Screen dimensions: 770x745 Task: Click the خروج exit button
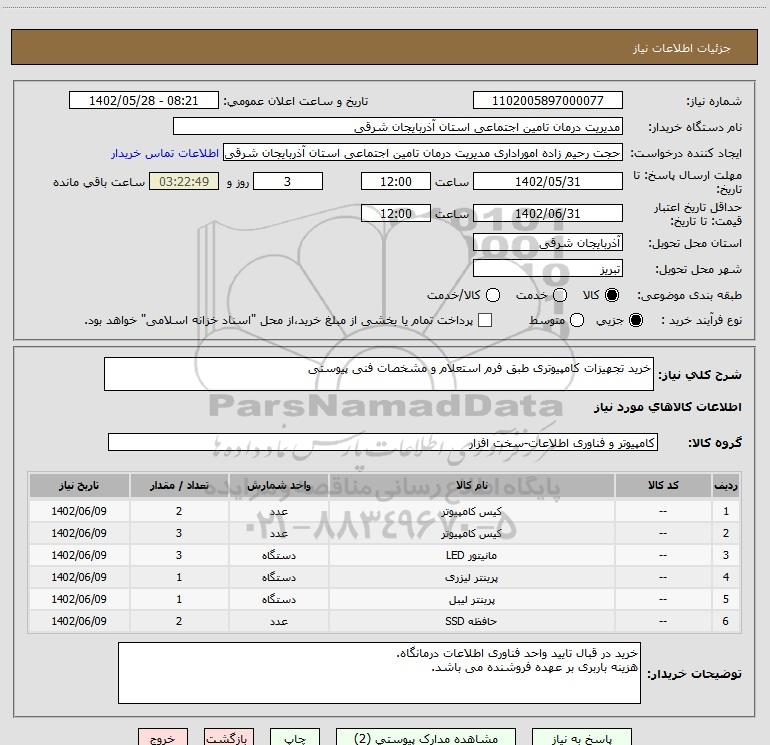pyautogui.click(x=163, y=738)
